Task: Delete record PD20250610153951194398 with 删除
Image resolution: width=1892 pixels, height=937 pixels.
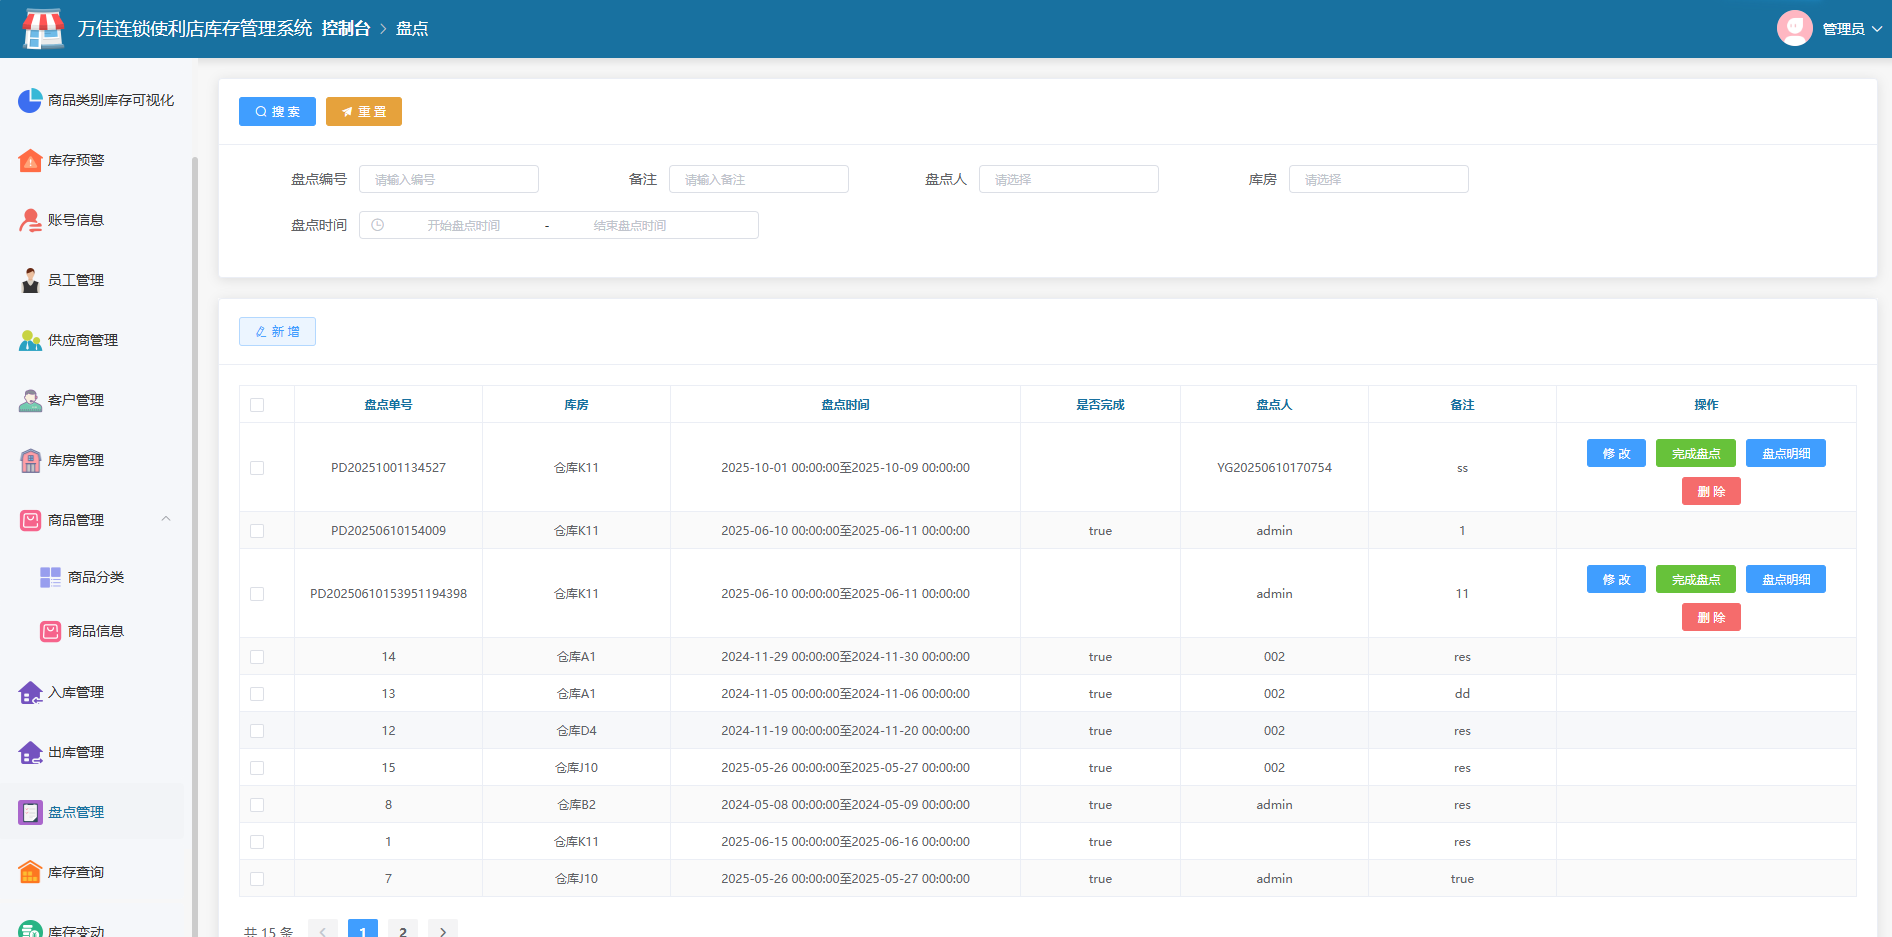Action: 1711,617
